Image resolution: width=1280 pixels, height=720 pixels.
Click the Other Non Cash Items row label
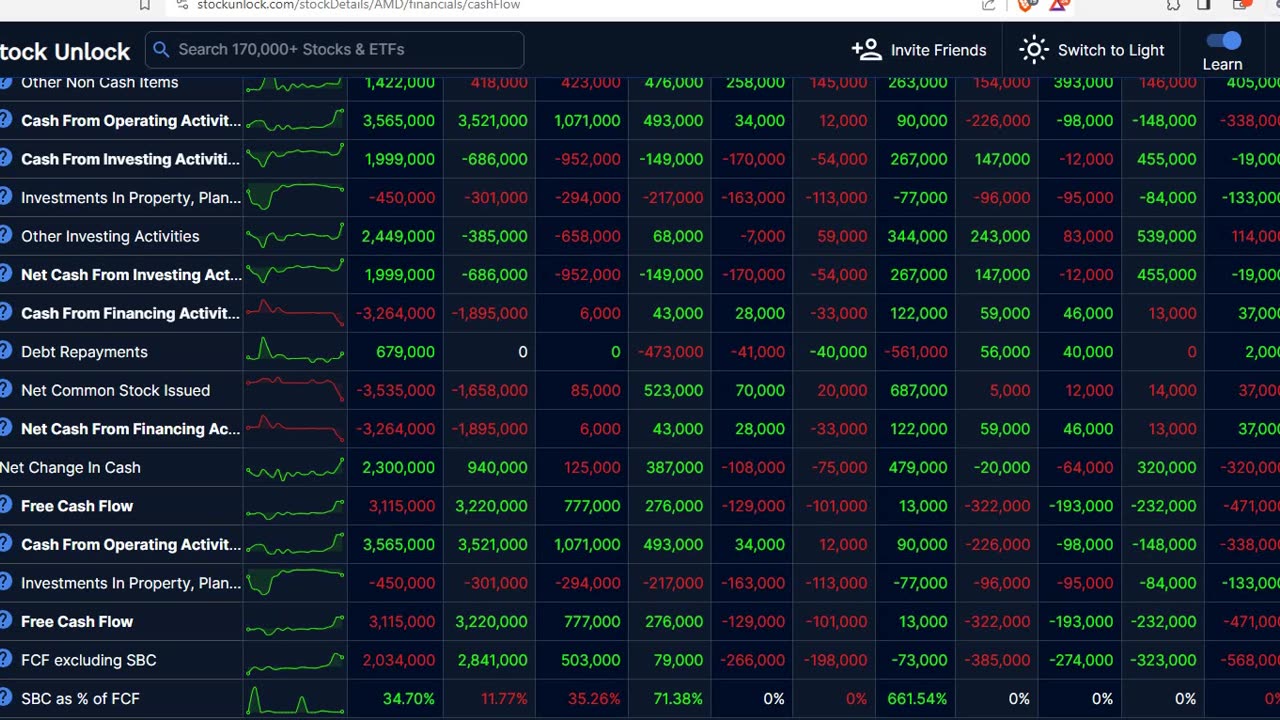click(100, 82)
